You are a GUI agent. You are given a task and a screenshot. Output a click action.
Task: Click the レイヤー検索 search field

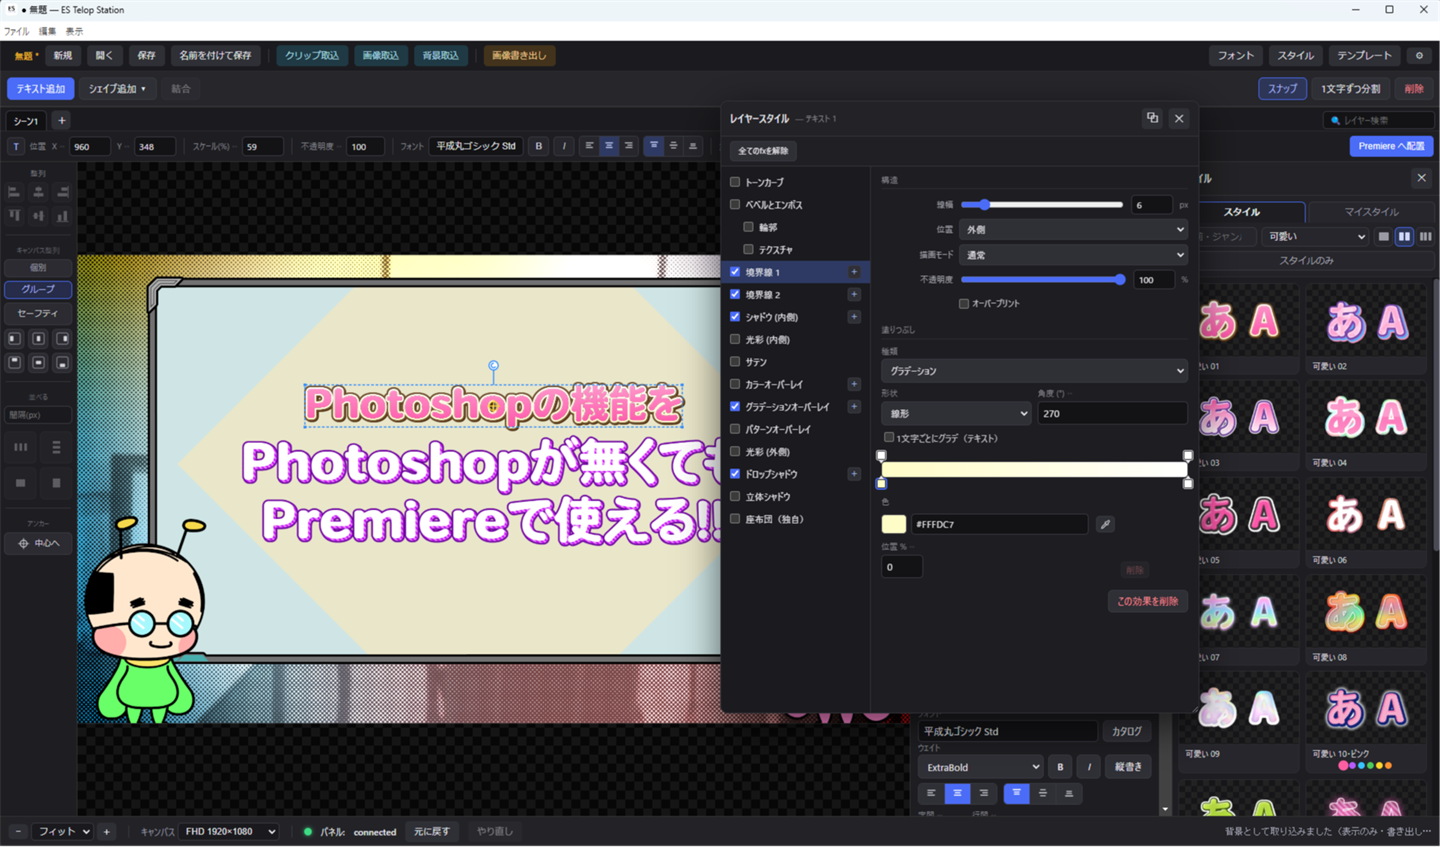1377,120
